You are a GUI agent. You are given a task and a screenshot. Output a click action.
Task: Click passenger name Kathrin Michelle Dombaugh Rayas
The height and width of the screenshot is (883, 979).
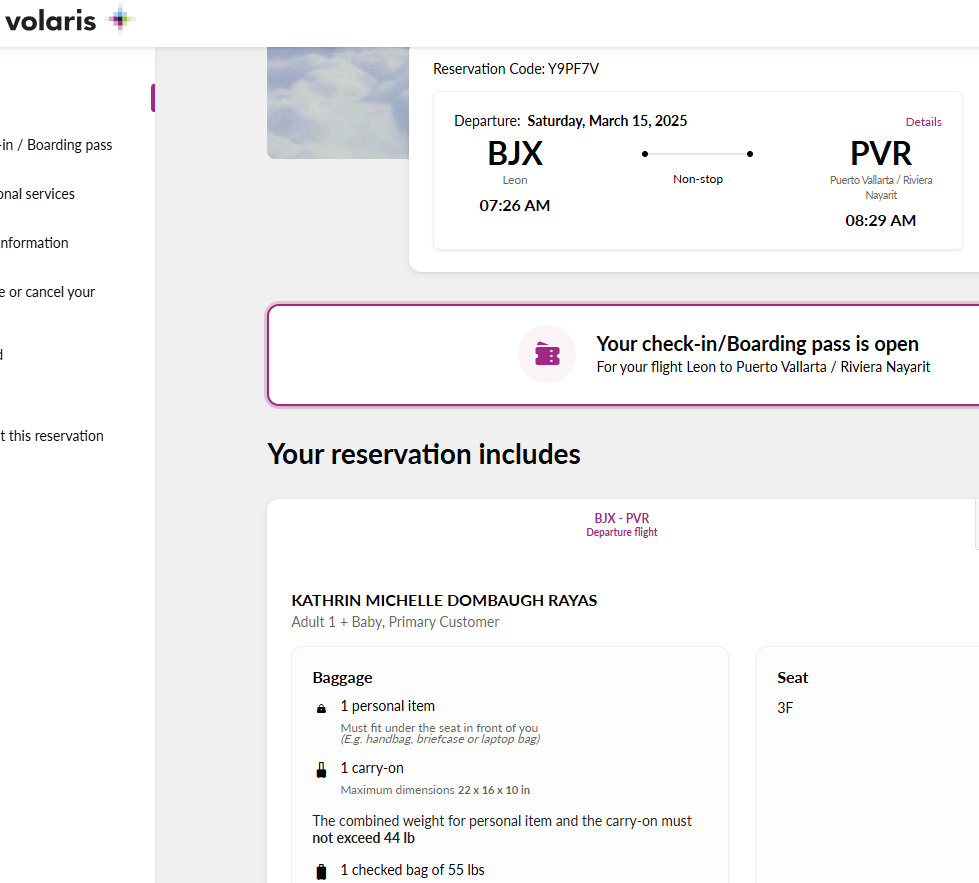point(444,600)
